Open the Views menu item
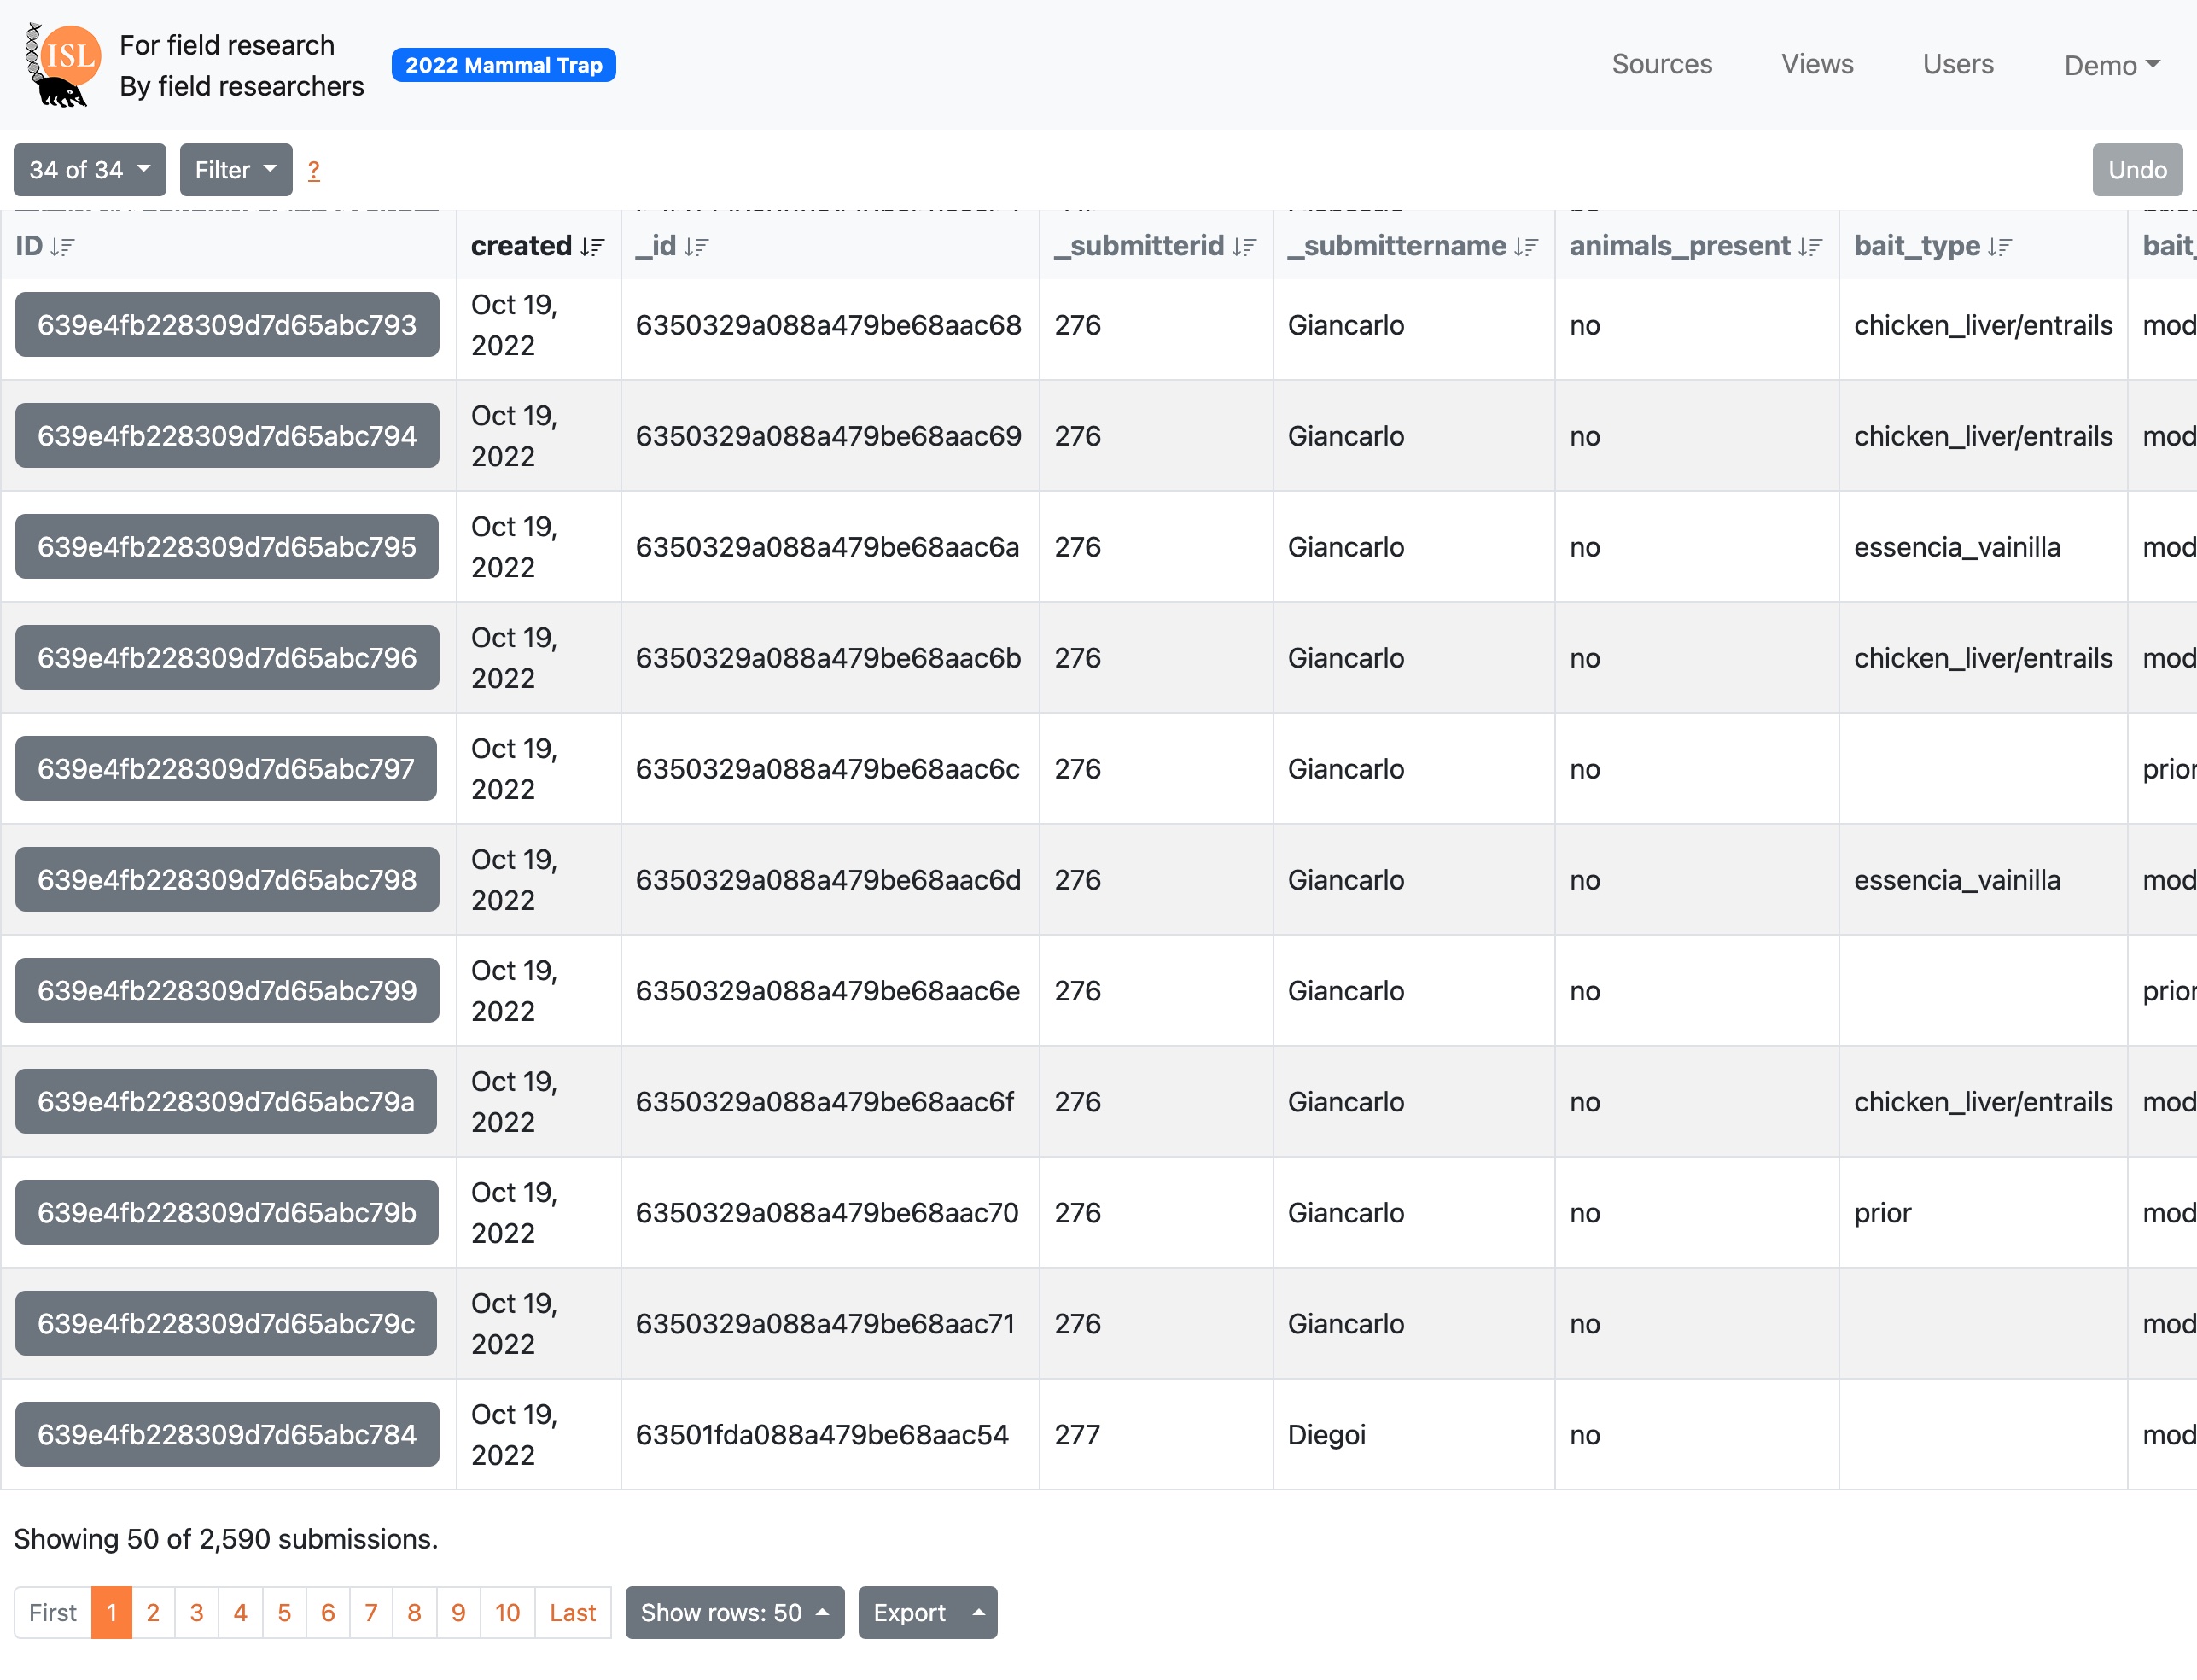2197x1680 pixels. tap(1816, 65)
